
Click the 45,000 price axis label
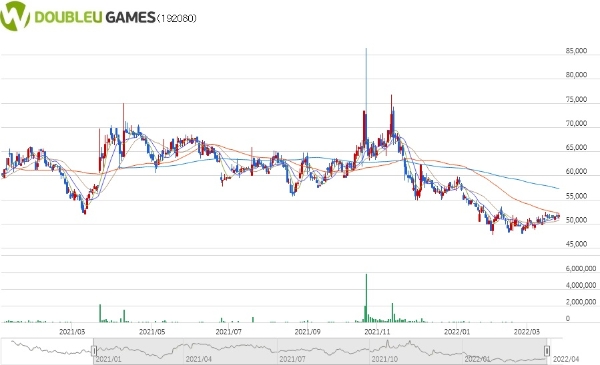click(x=576, y=244)
